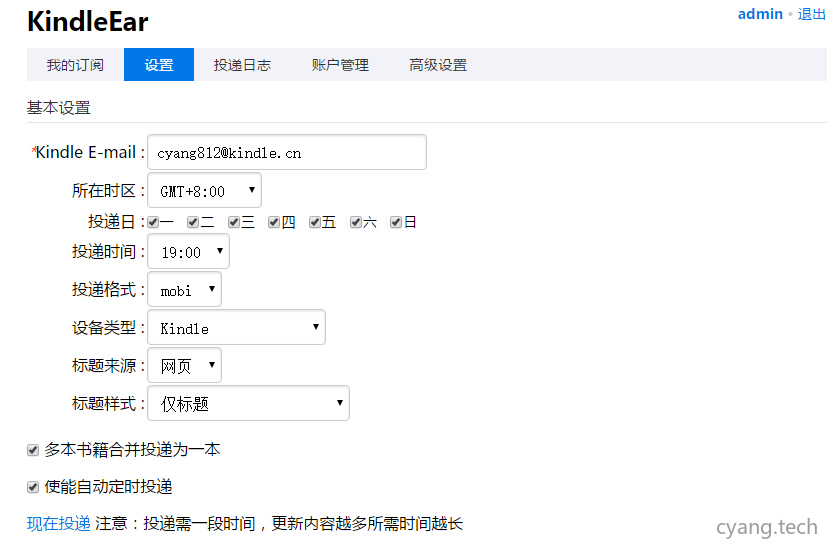Toggle the 二 (Tuesday) delivery day checkbox
Viewport: 839px width, 559px height.
click(193, 222)
